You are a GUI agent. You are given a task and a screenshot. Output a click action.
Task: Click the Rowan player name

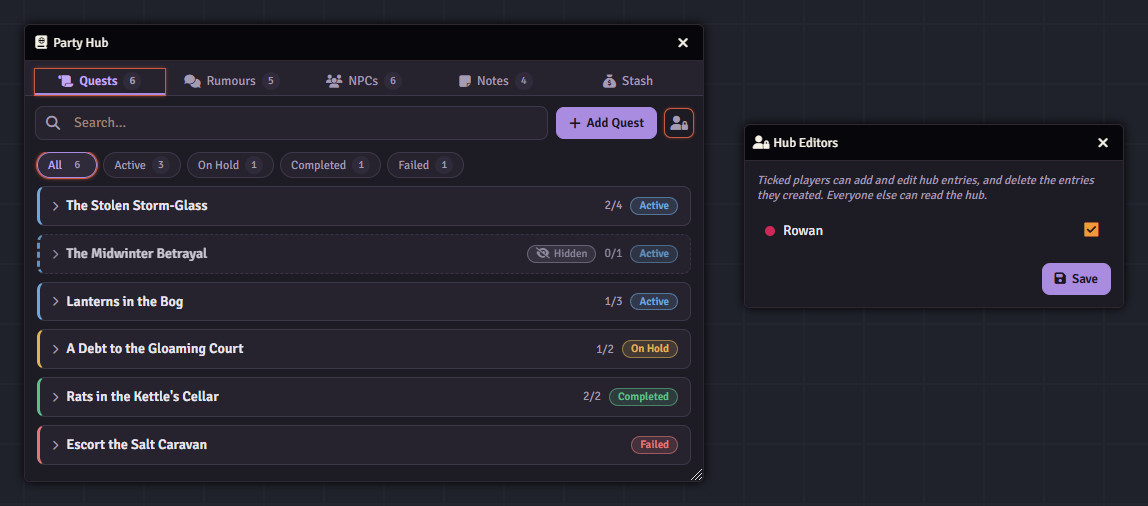click(x=803, y=231)
